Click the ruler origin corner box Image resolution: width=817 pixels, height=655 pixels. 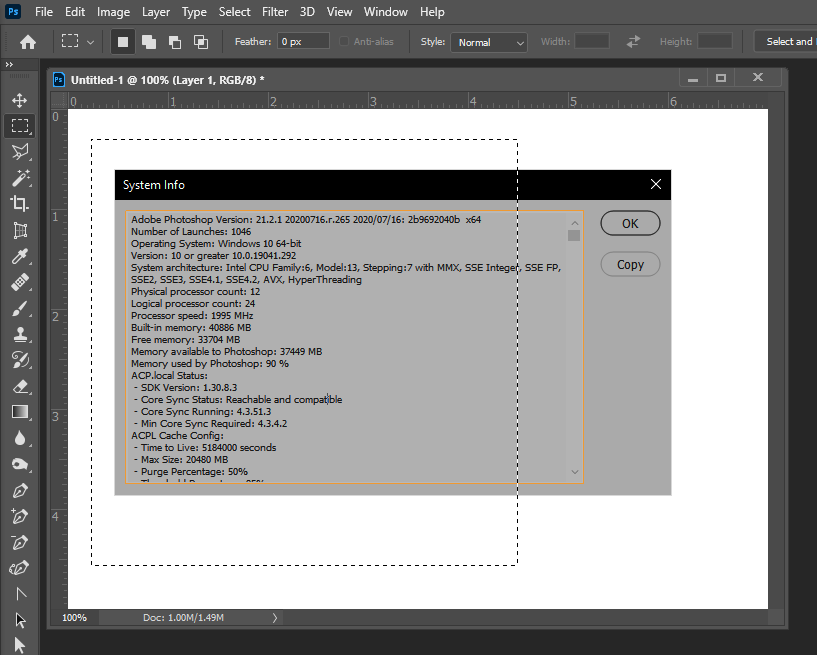pyautogui.click(x=59, y=101)
